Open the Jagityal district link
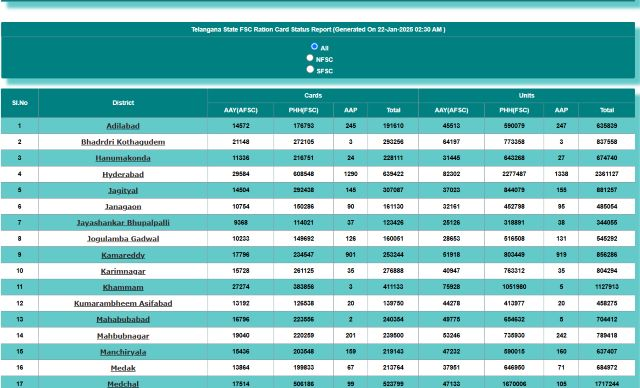Image resolution: width=640 pixels, height=388 pixels. click(x=123, y=191)
